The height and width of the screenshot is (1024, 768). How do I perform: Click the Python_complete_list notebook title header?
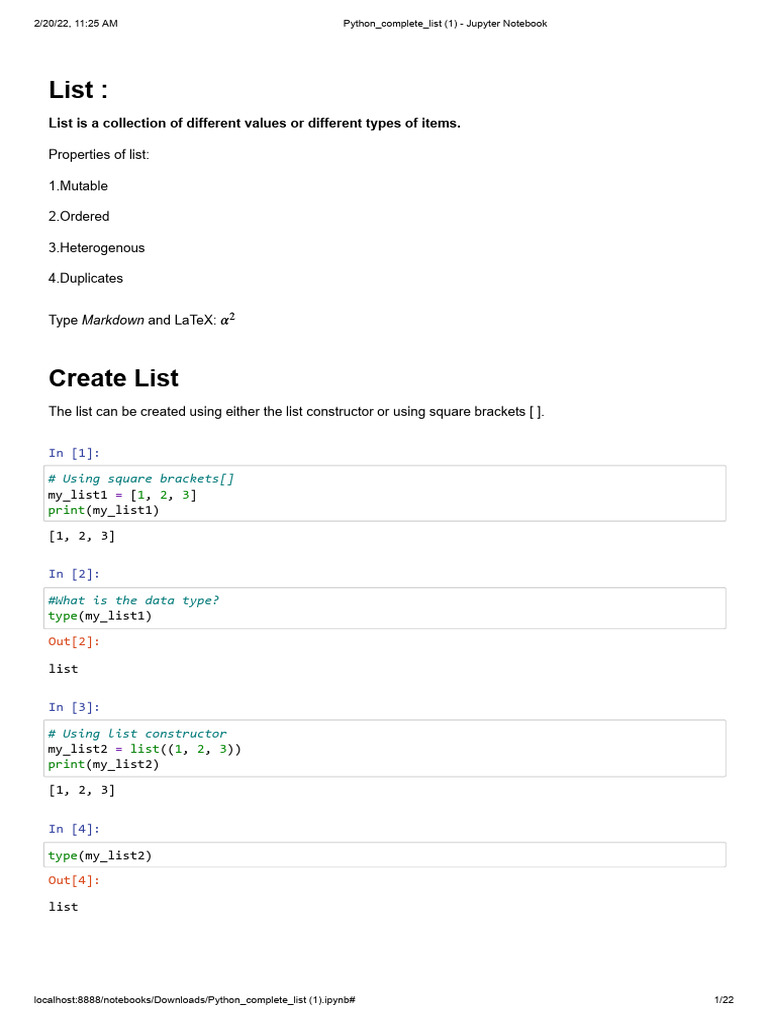coord(445,23)
